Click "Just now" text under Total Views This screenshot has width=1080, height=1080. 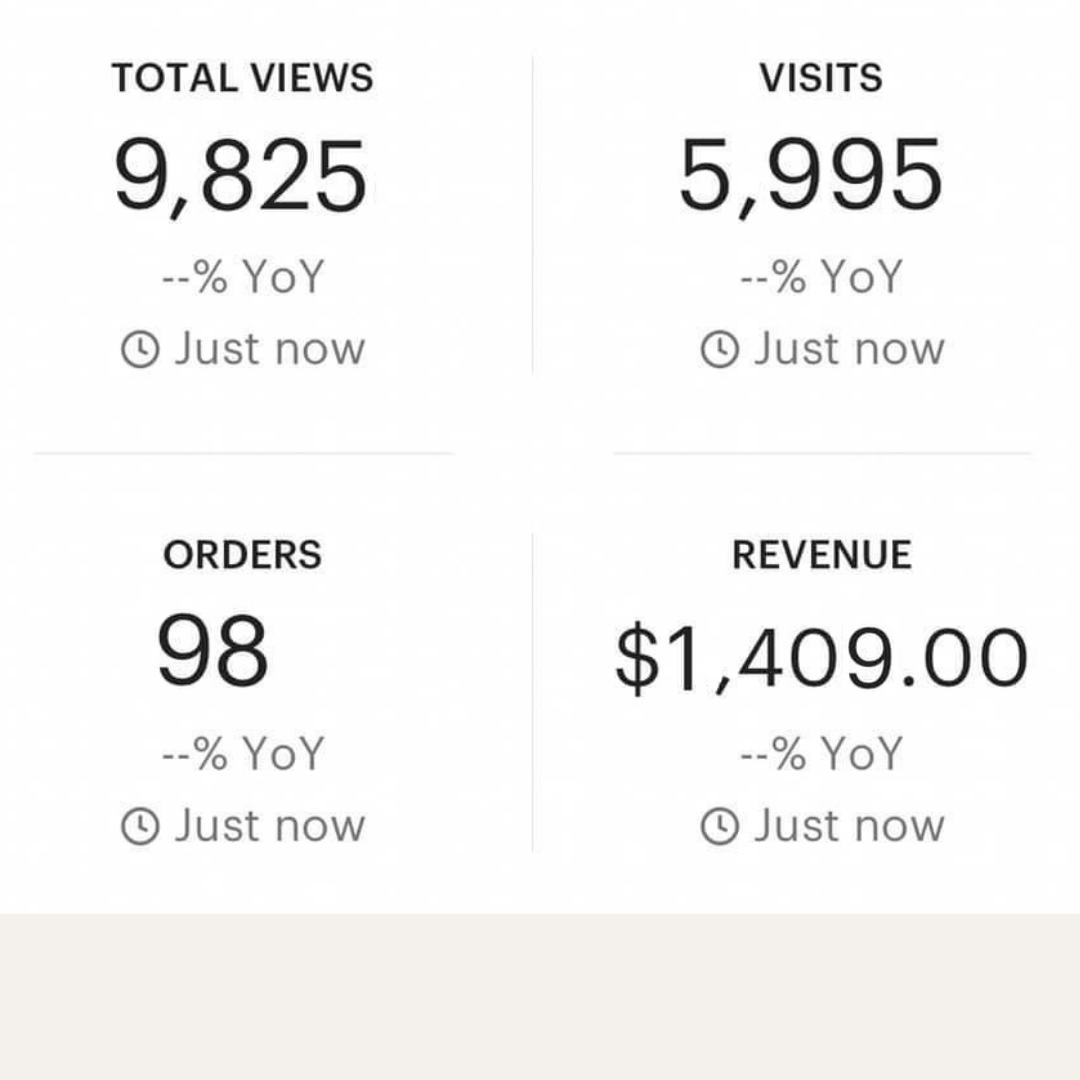point(270,349)
